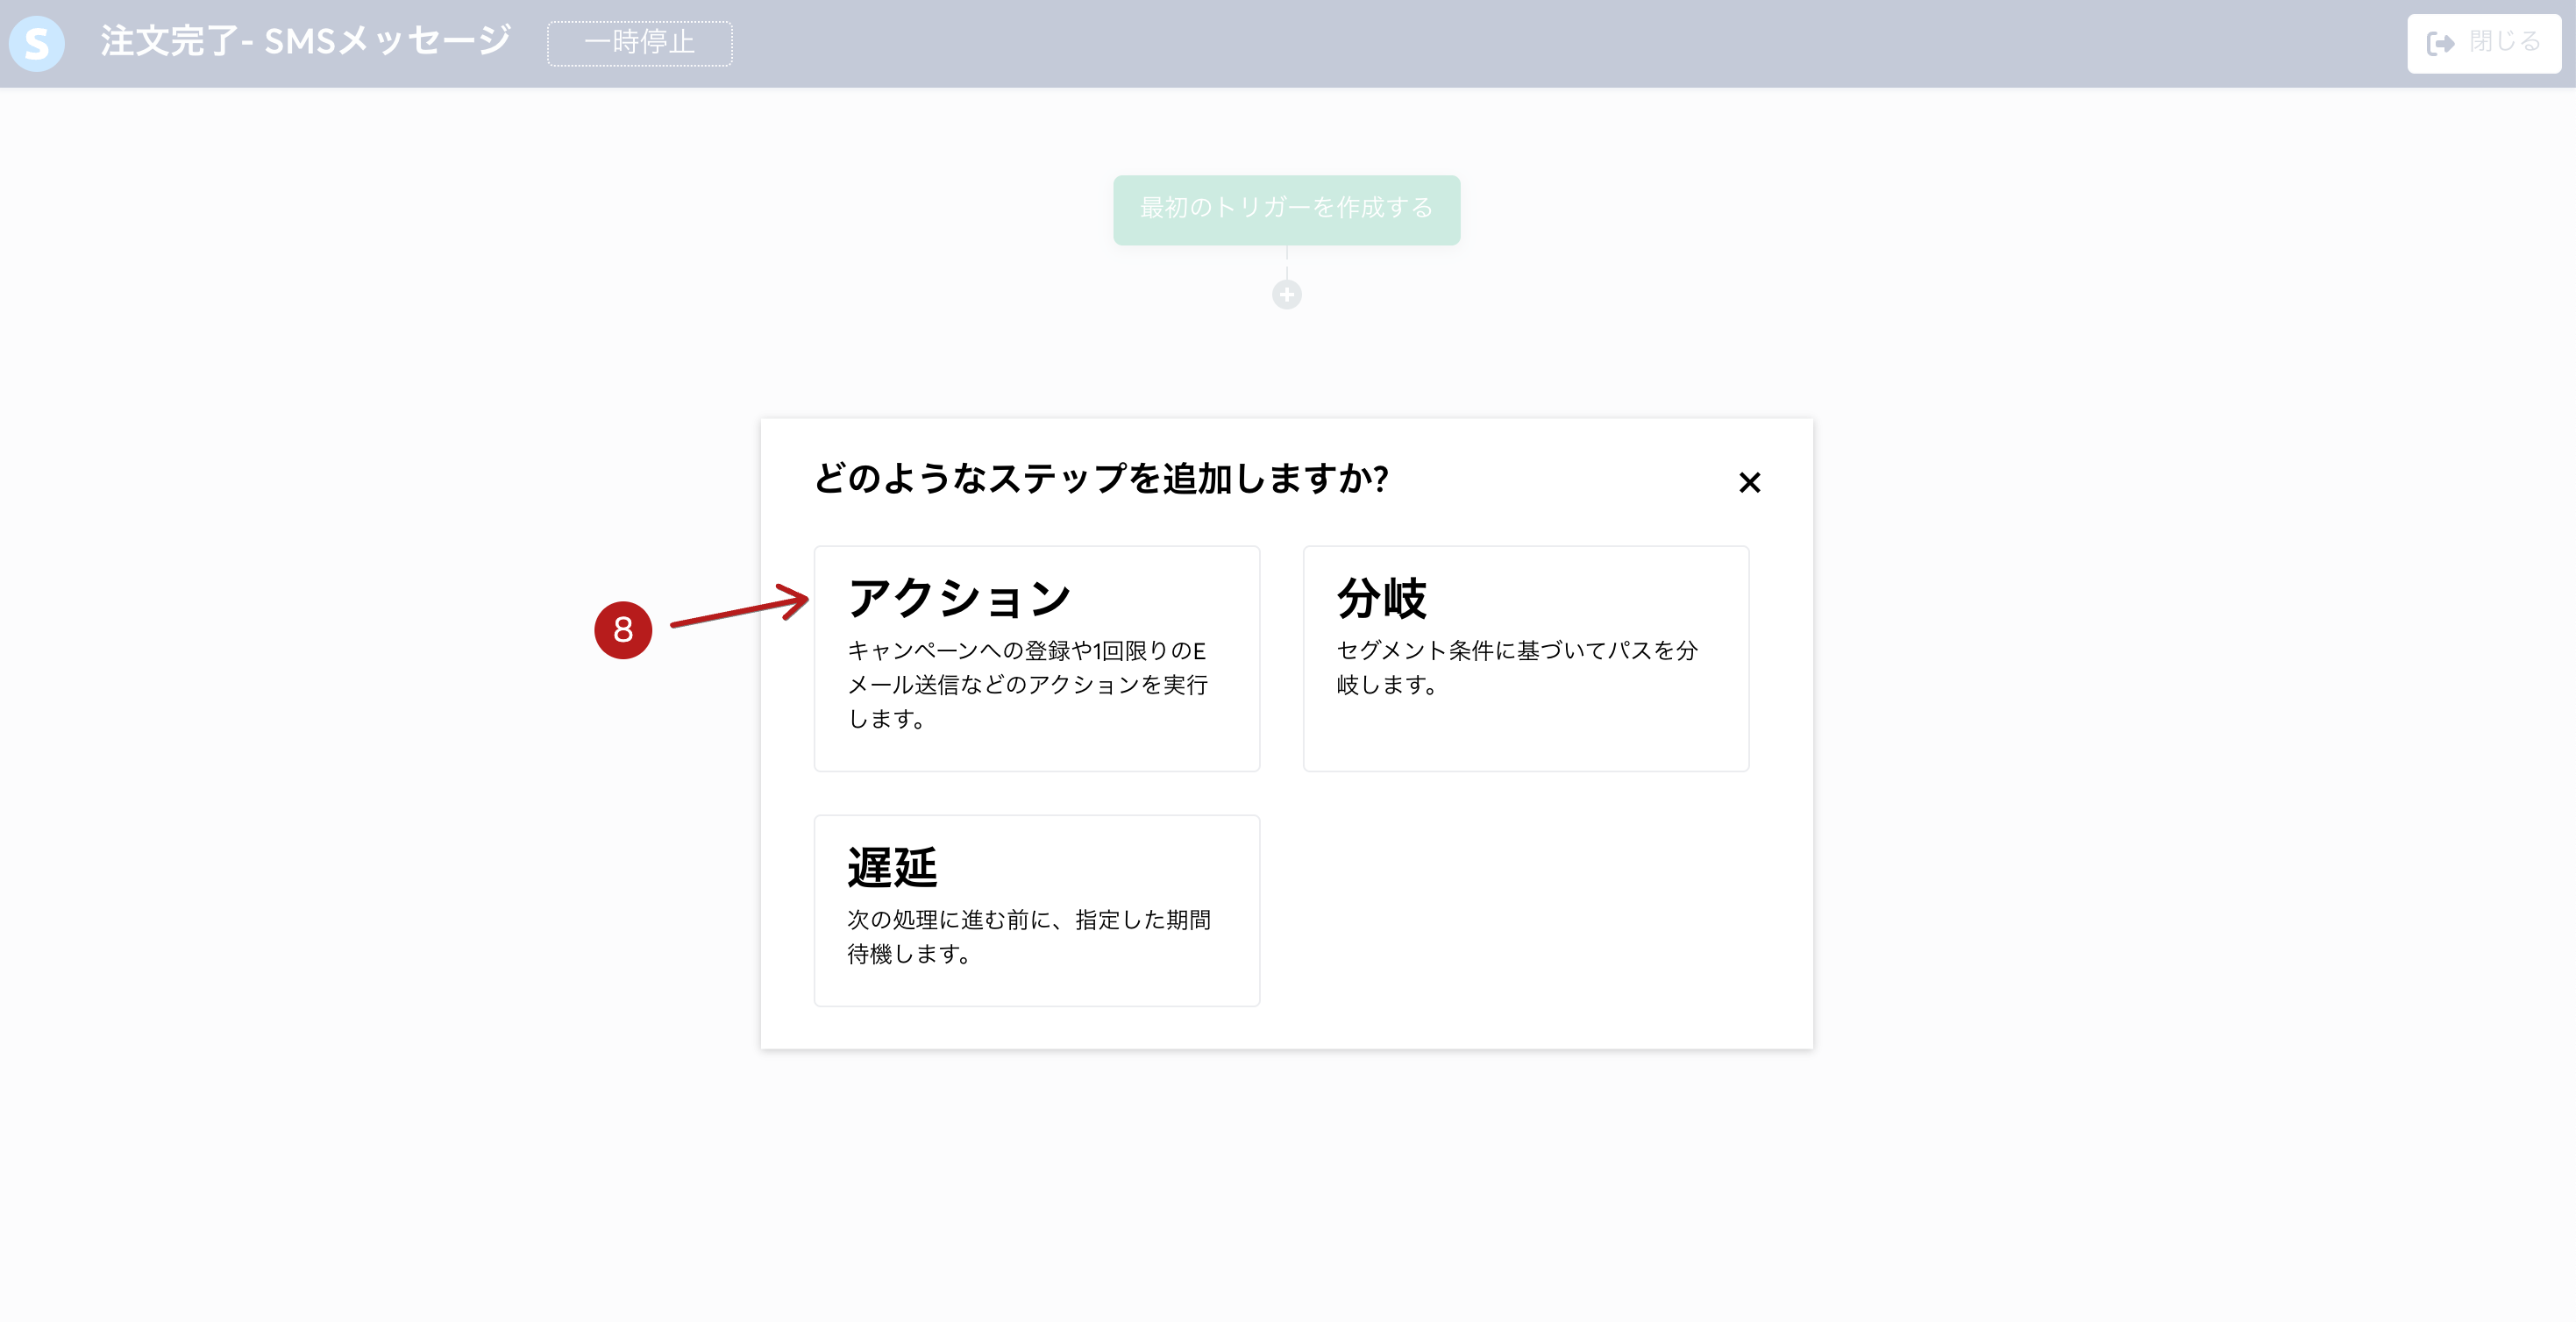
Task: Click the 一時停止 pause button
Action: [x=639, y=43]
